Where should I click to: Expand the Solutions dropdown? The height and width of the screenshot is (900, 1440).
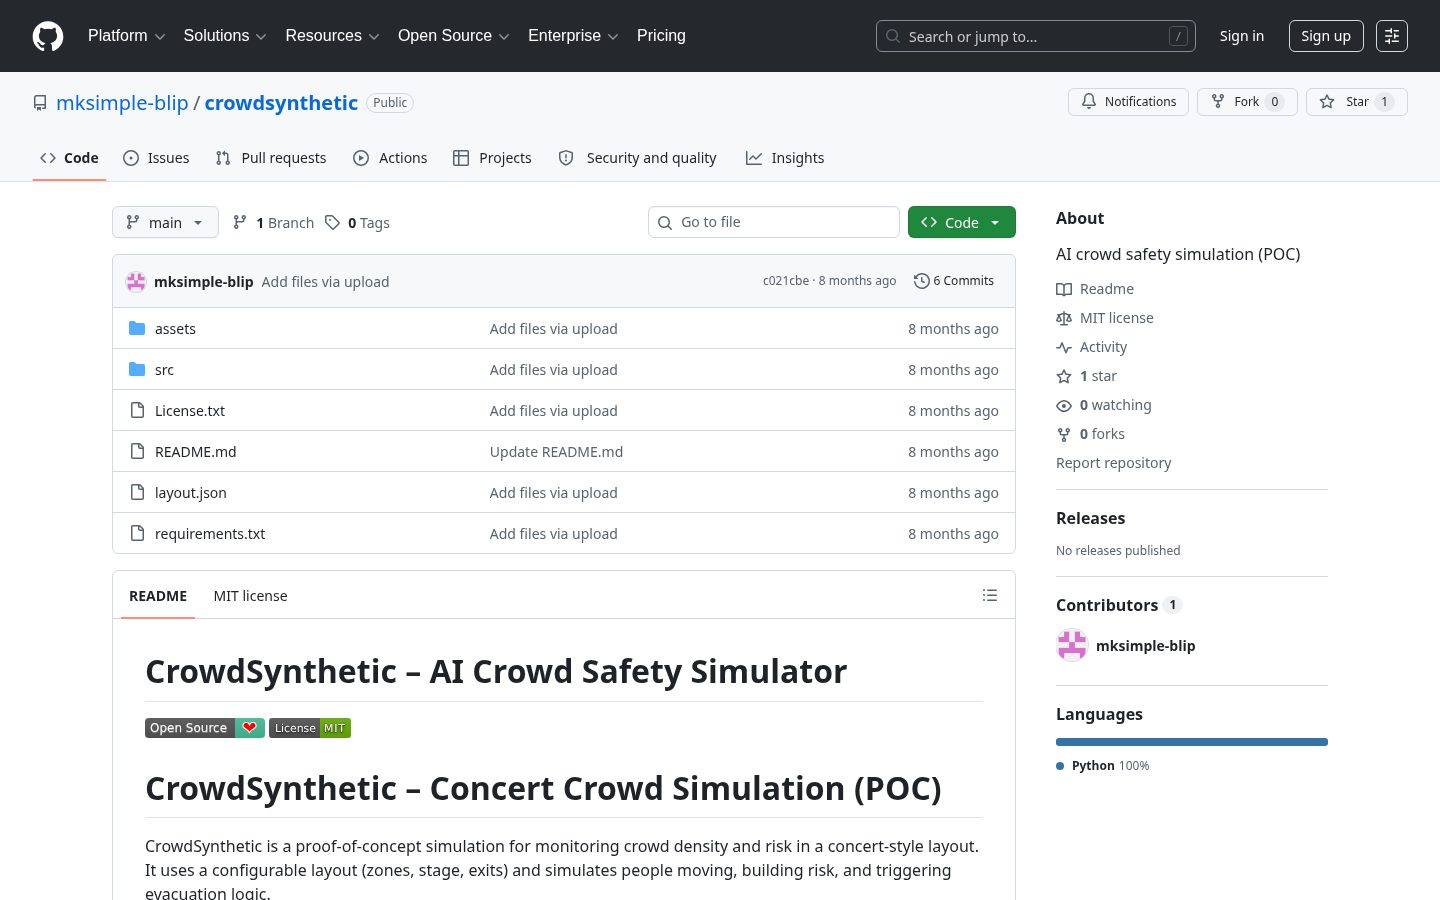[x=225, y=36]
